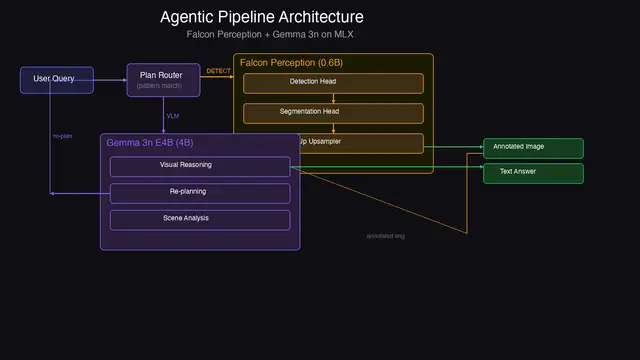Select the Detection Head block
Viewport: 640px width, 360px height.
coord(333,83)
